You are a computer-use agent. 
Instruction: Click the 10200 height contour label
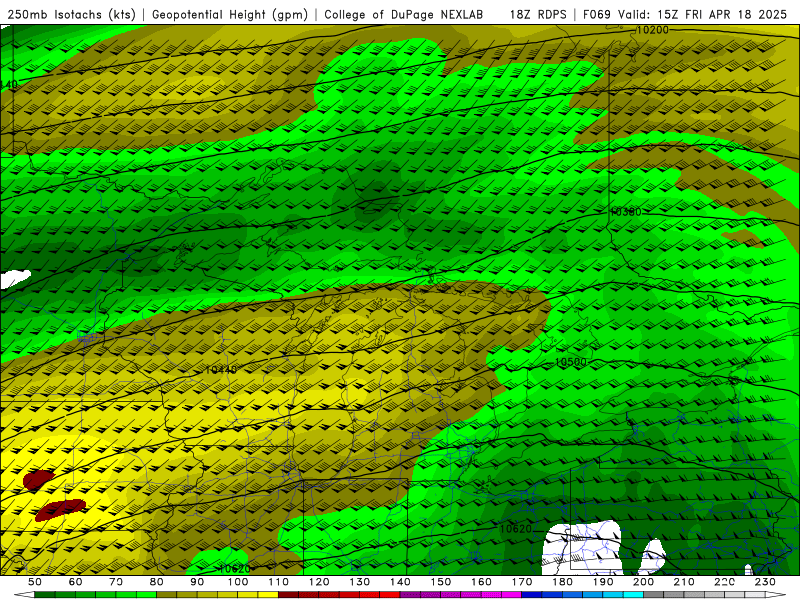[x=653, y=30]
